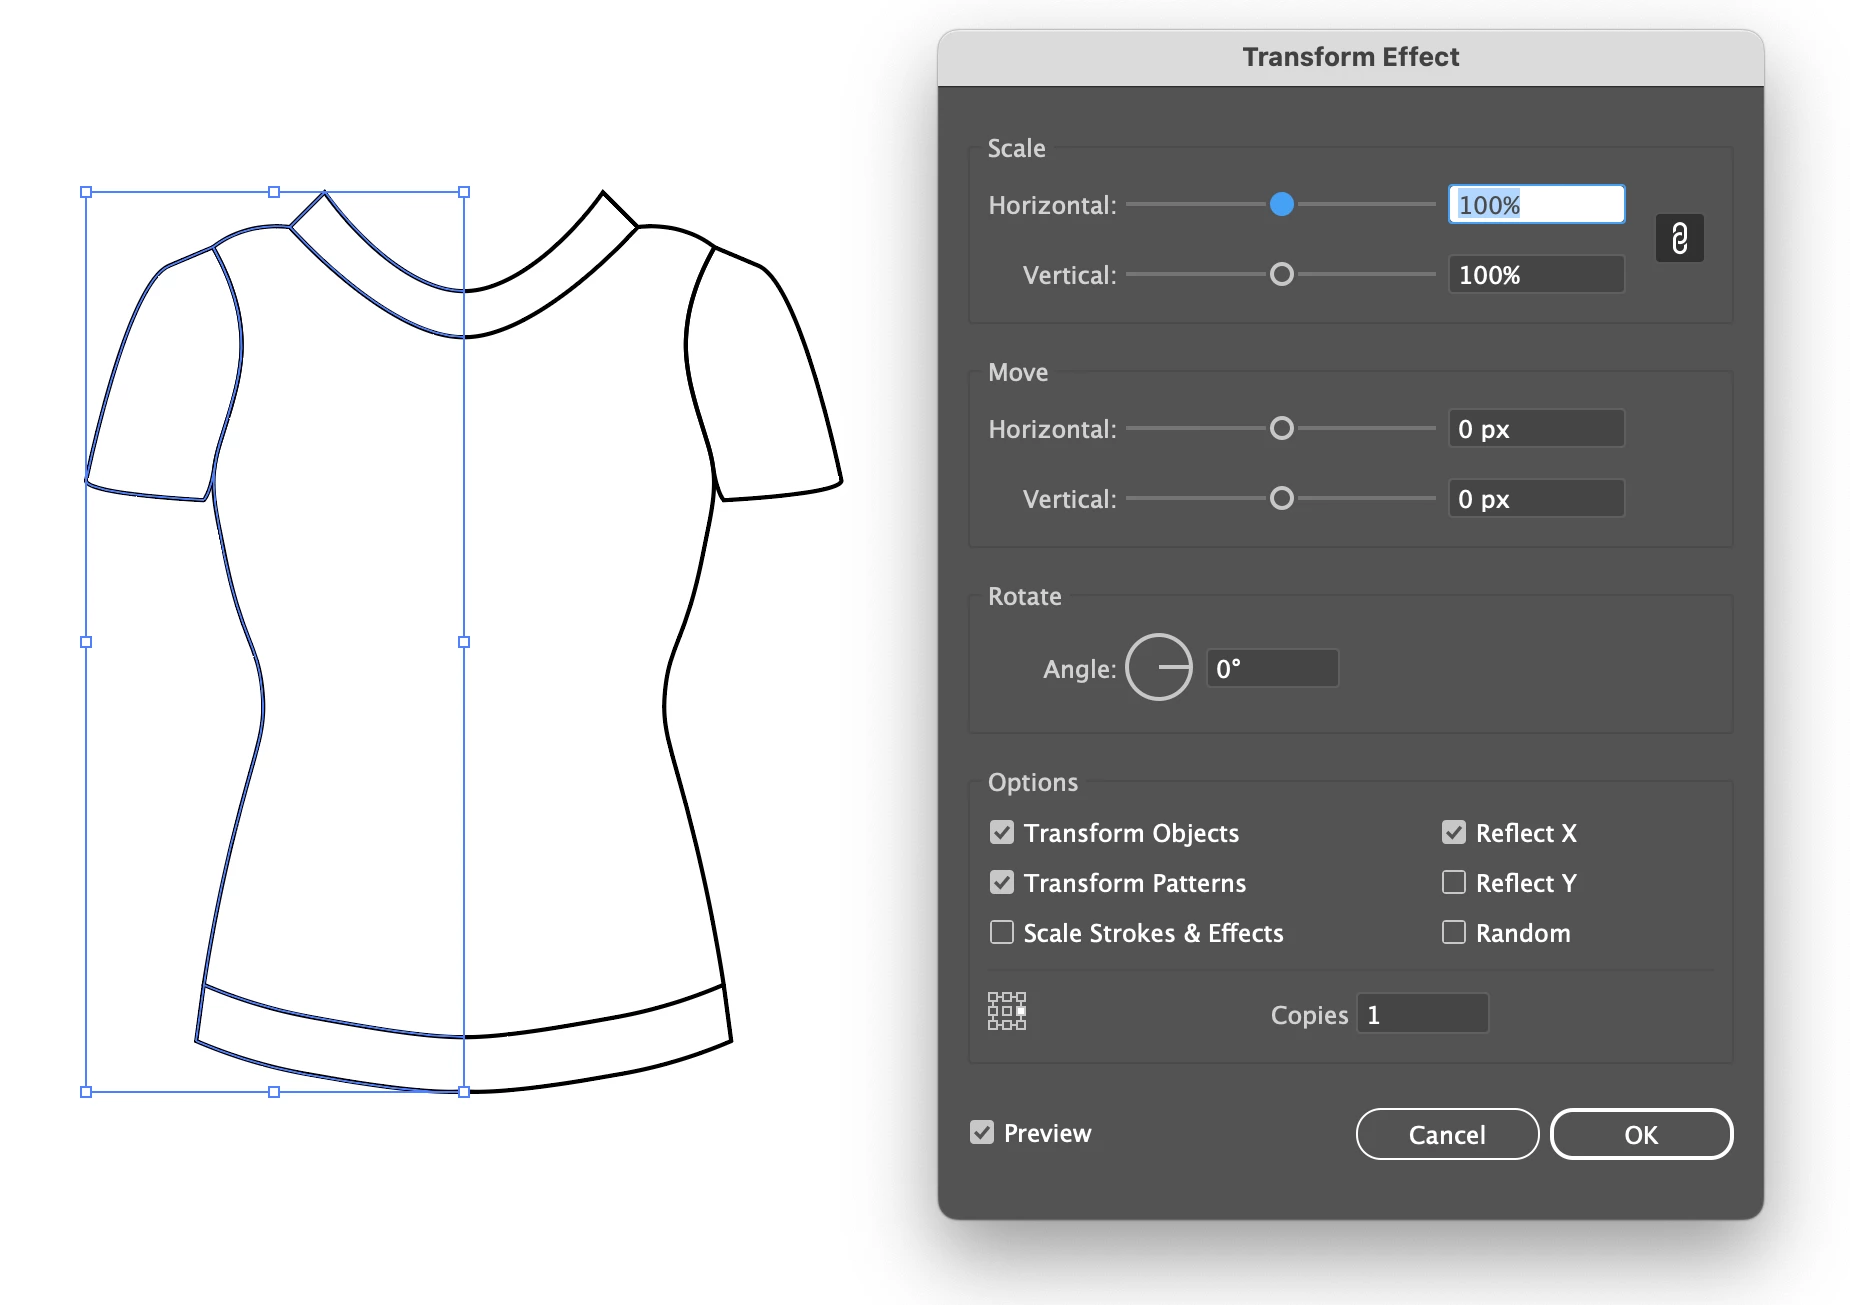Click the Cancel button

click(x=1447, y=1134)
